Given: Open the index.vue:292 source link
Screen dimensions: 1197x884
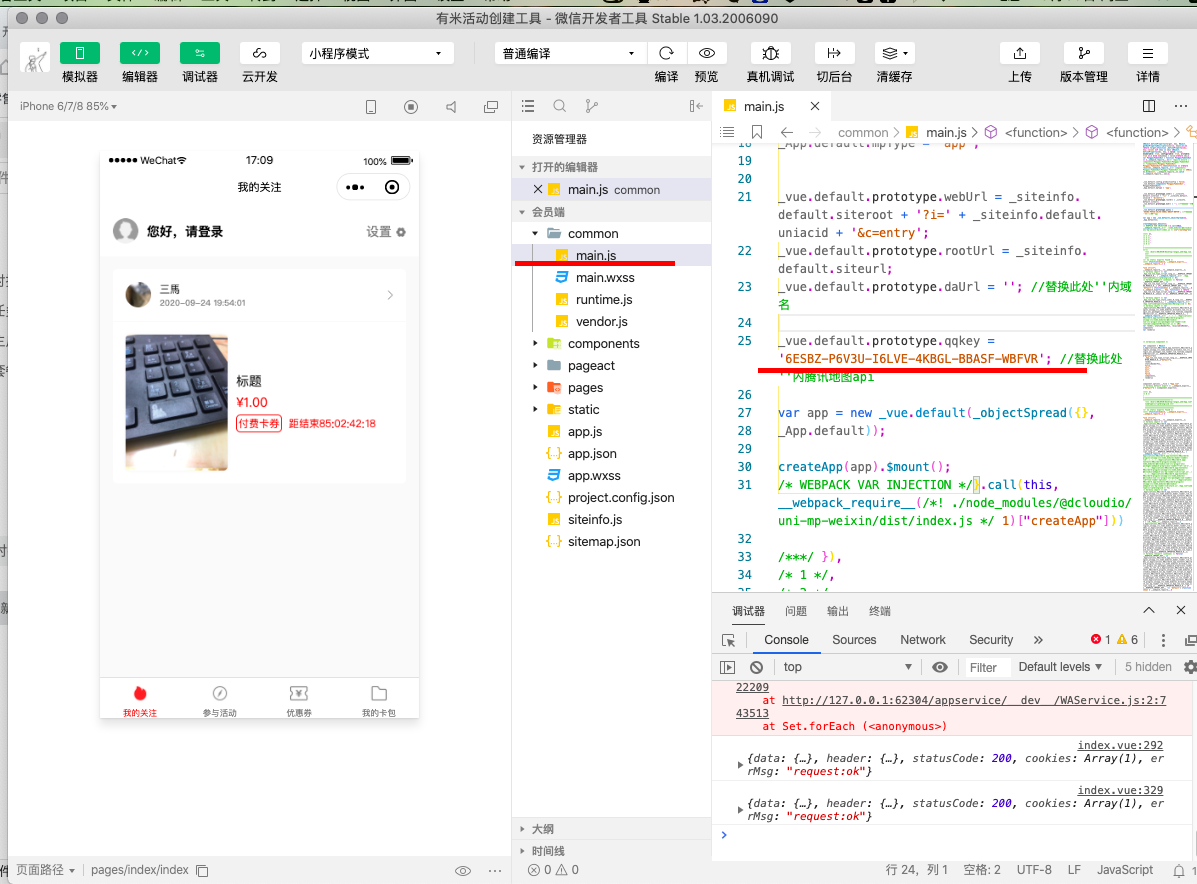Looking at the screenshot, I should pyautogui.click(x=1120, y=745).
